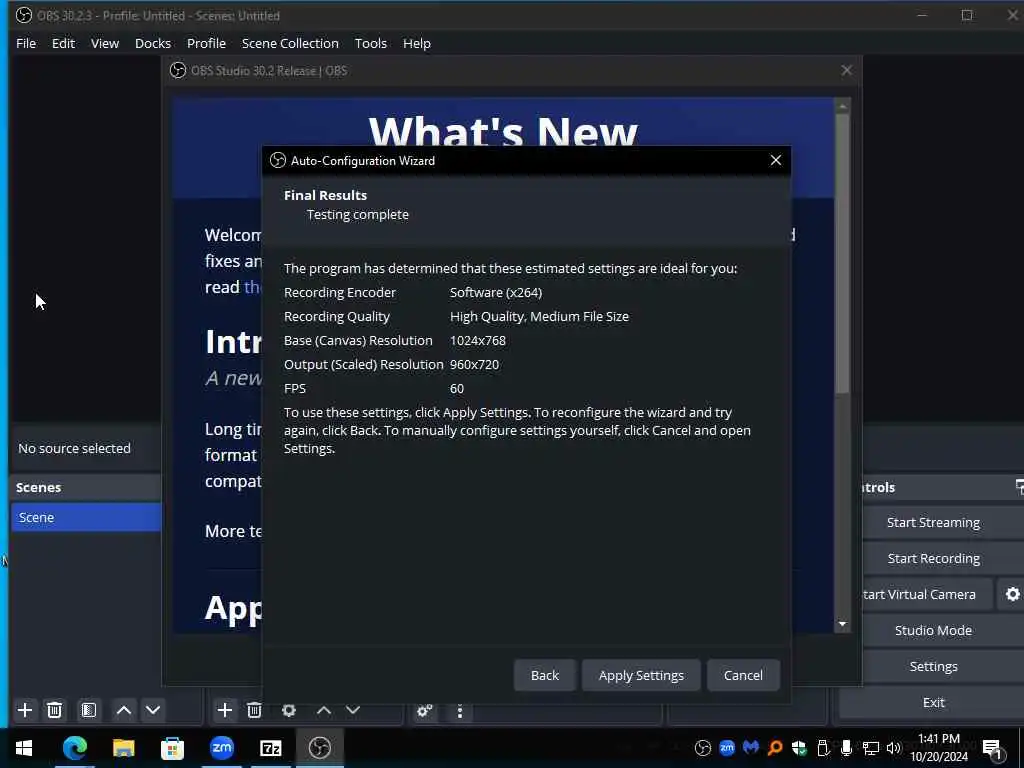Open the Help menu

tap(417, 43)
